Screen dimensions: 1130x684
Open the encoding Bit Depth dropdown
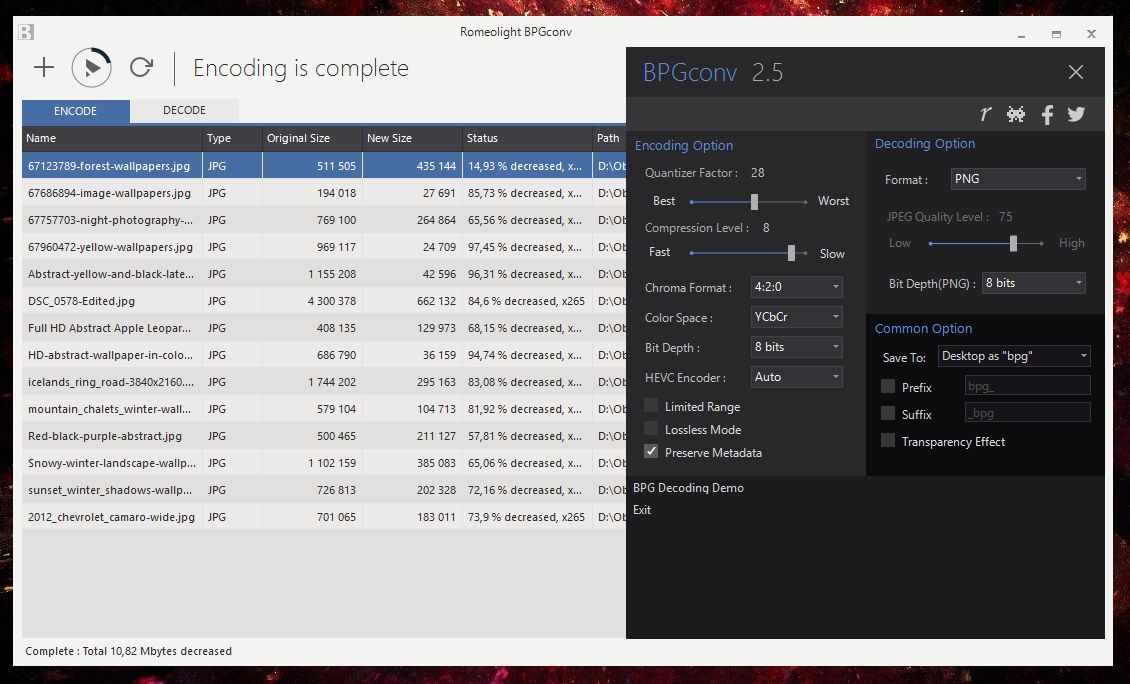pyautogui.click(x=796, y=347)
